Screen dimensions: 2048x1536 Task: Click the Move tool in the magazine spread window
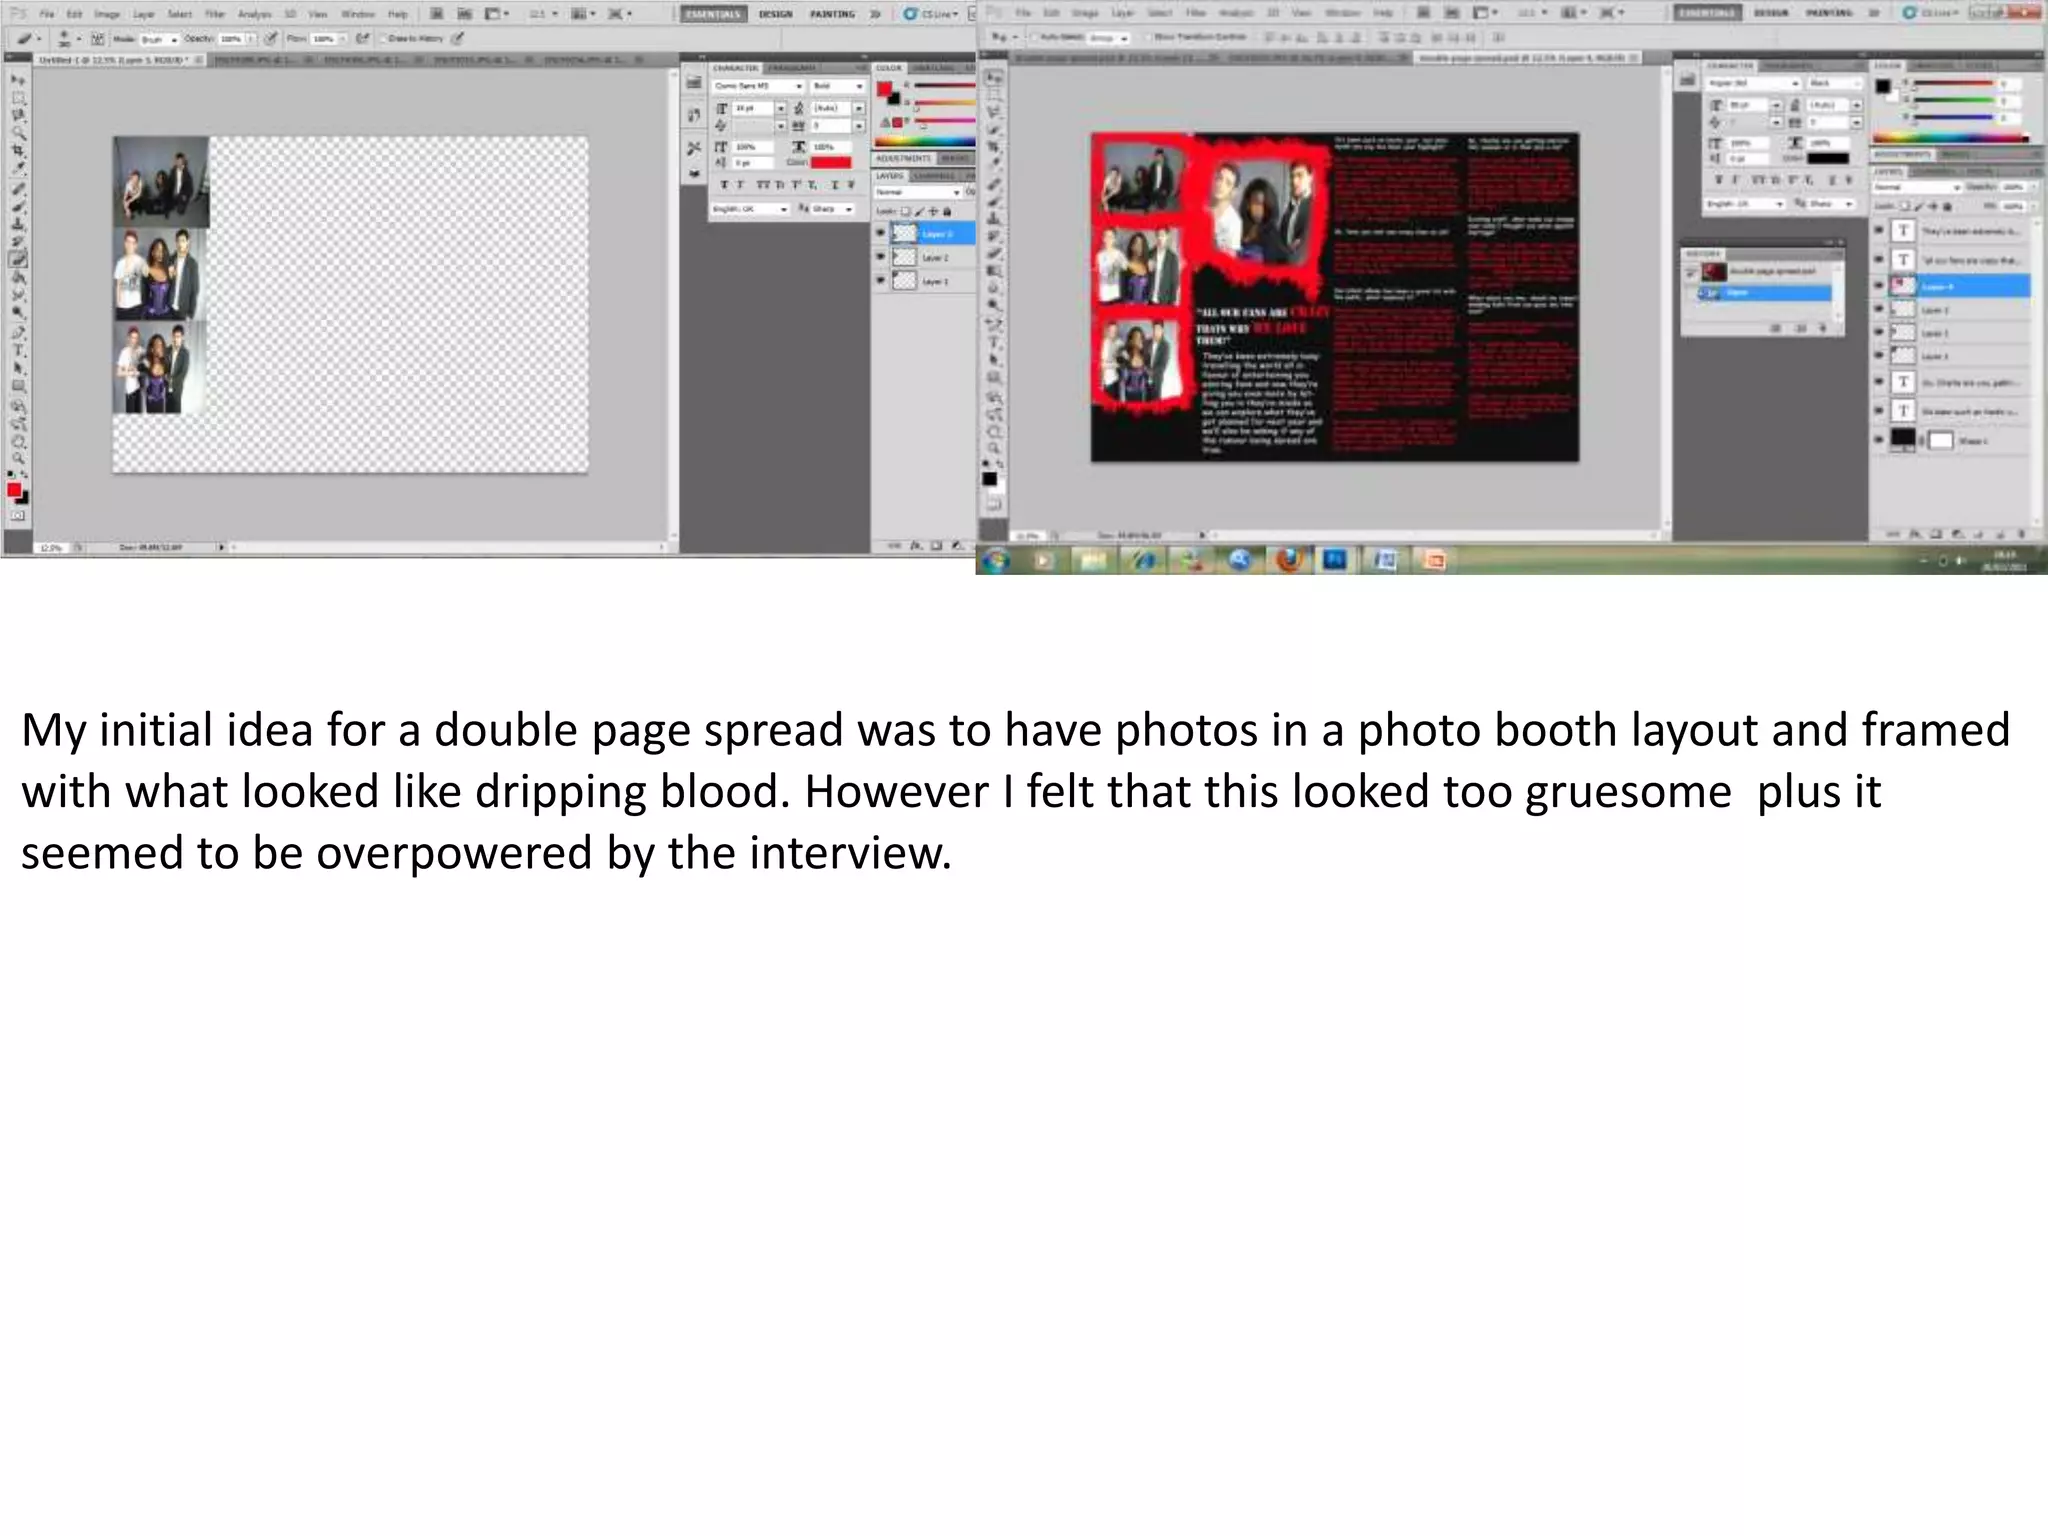tap(993, 77)
